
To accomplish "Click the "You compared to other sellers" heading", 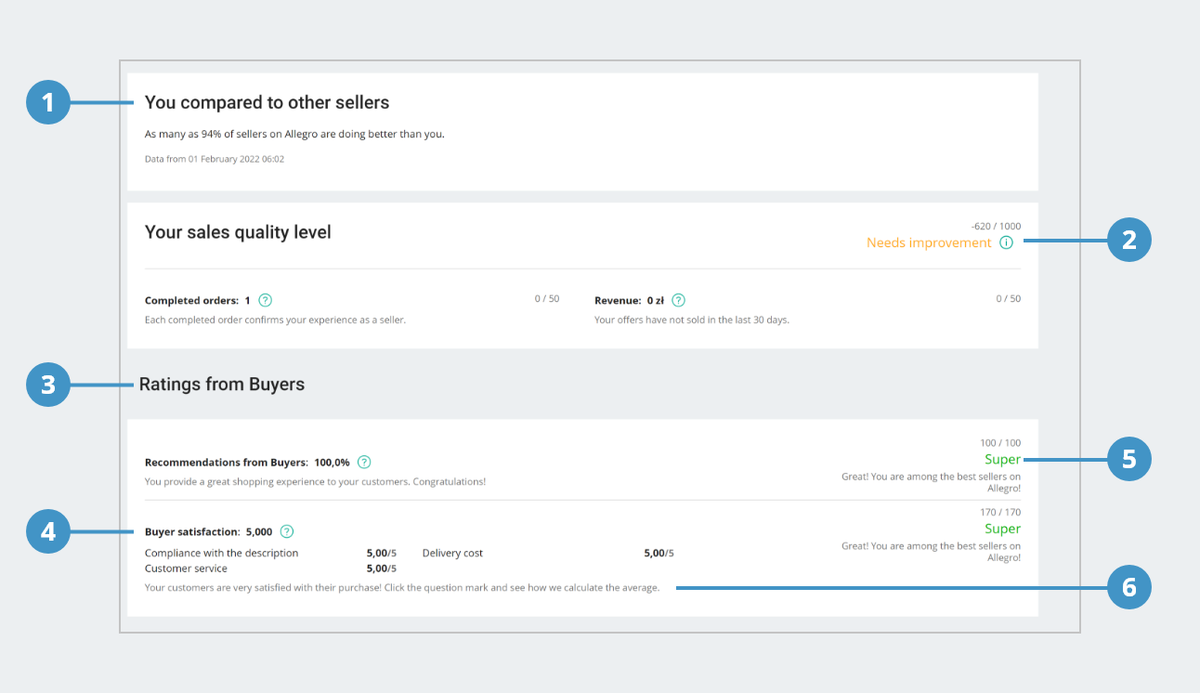I will 267,102.
